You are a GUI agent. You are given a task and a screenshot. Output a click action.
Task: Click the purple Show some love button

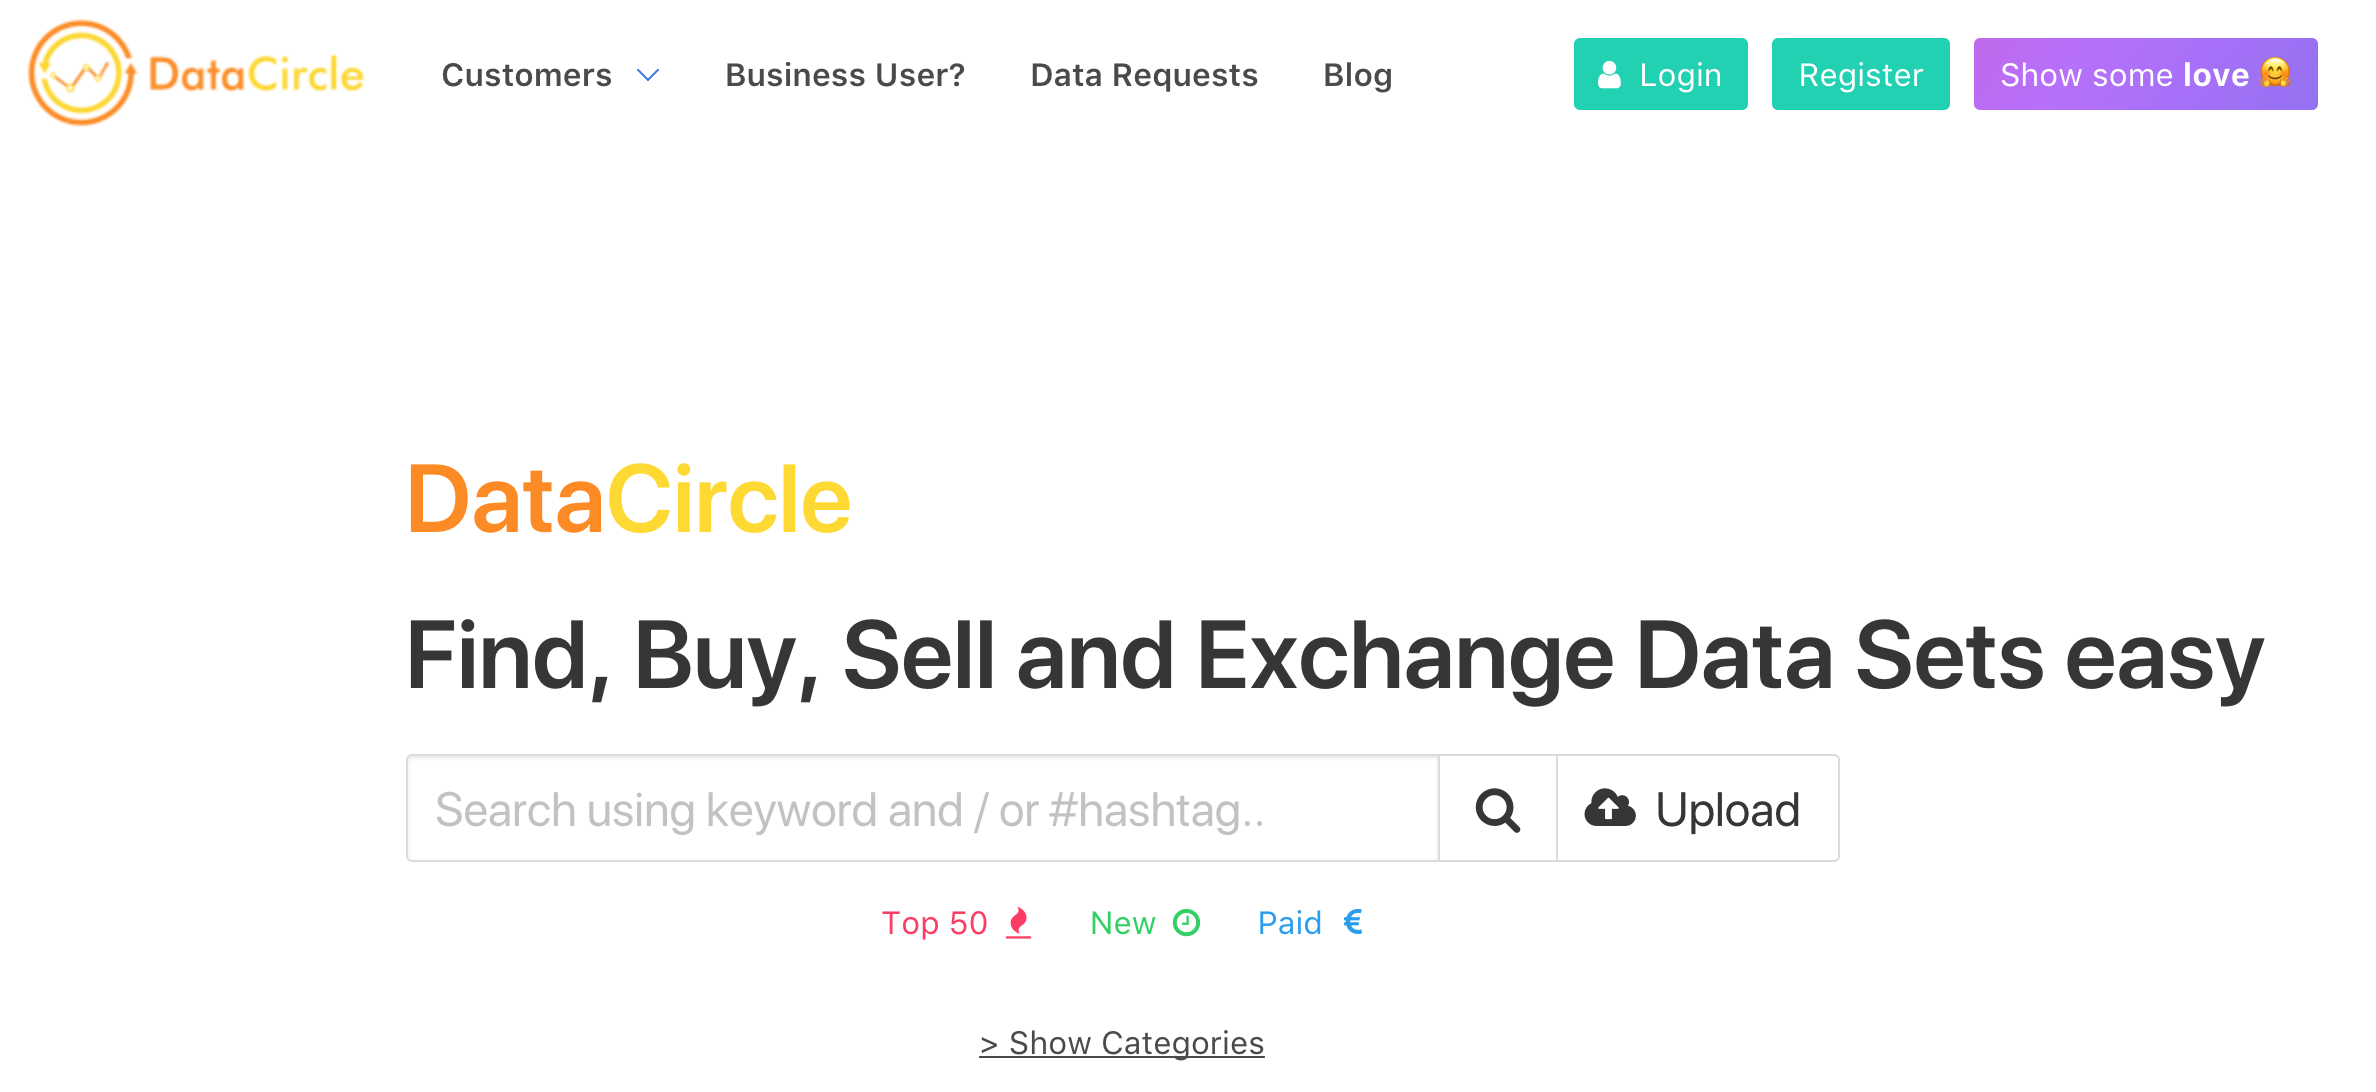point(2145,73)
